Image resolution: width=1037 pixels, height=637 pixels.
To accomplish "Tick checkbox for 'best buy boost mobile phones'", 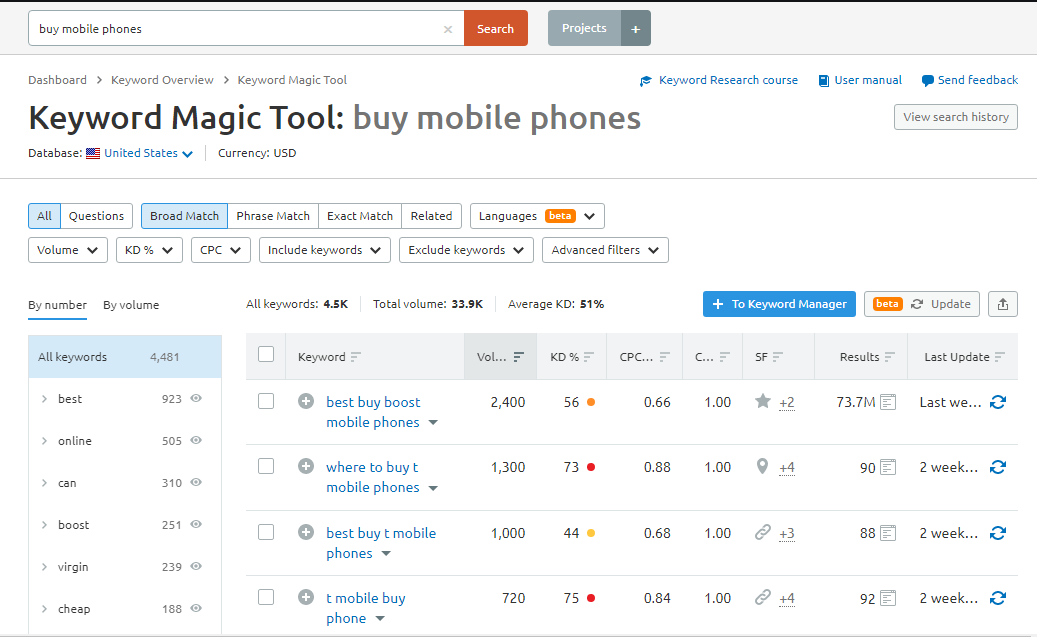I will (x=266, y=401).
